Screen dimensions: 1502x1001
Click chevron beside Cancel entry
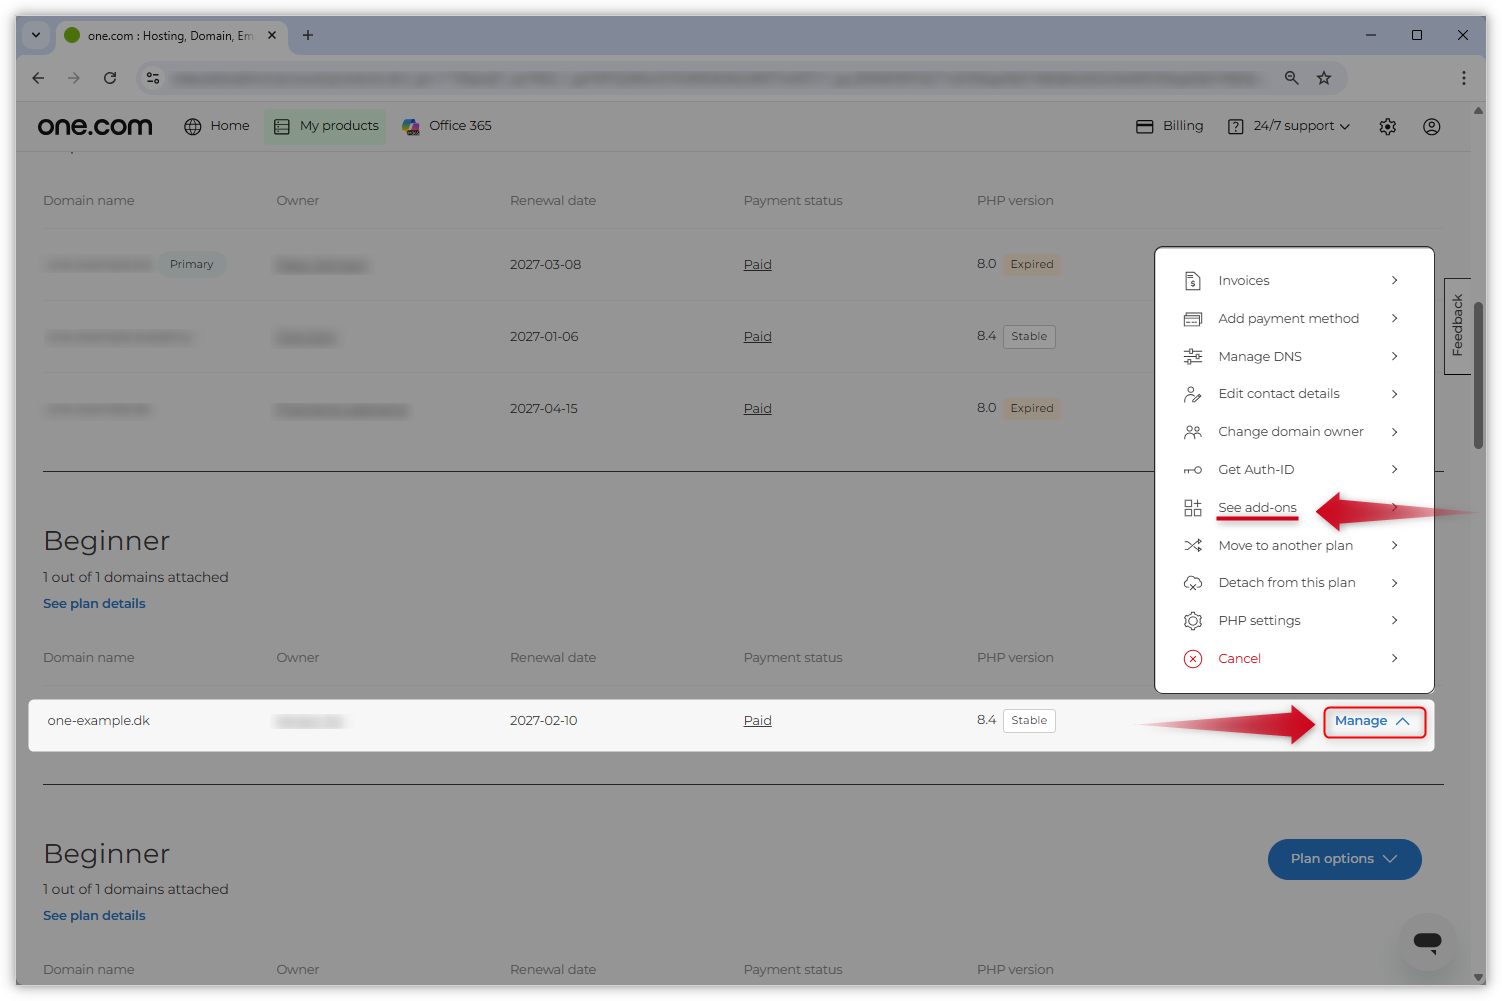(1395, 659)
